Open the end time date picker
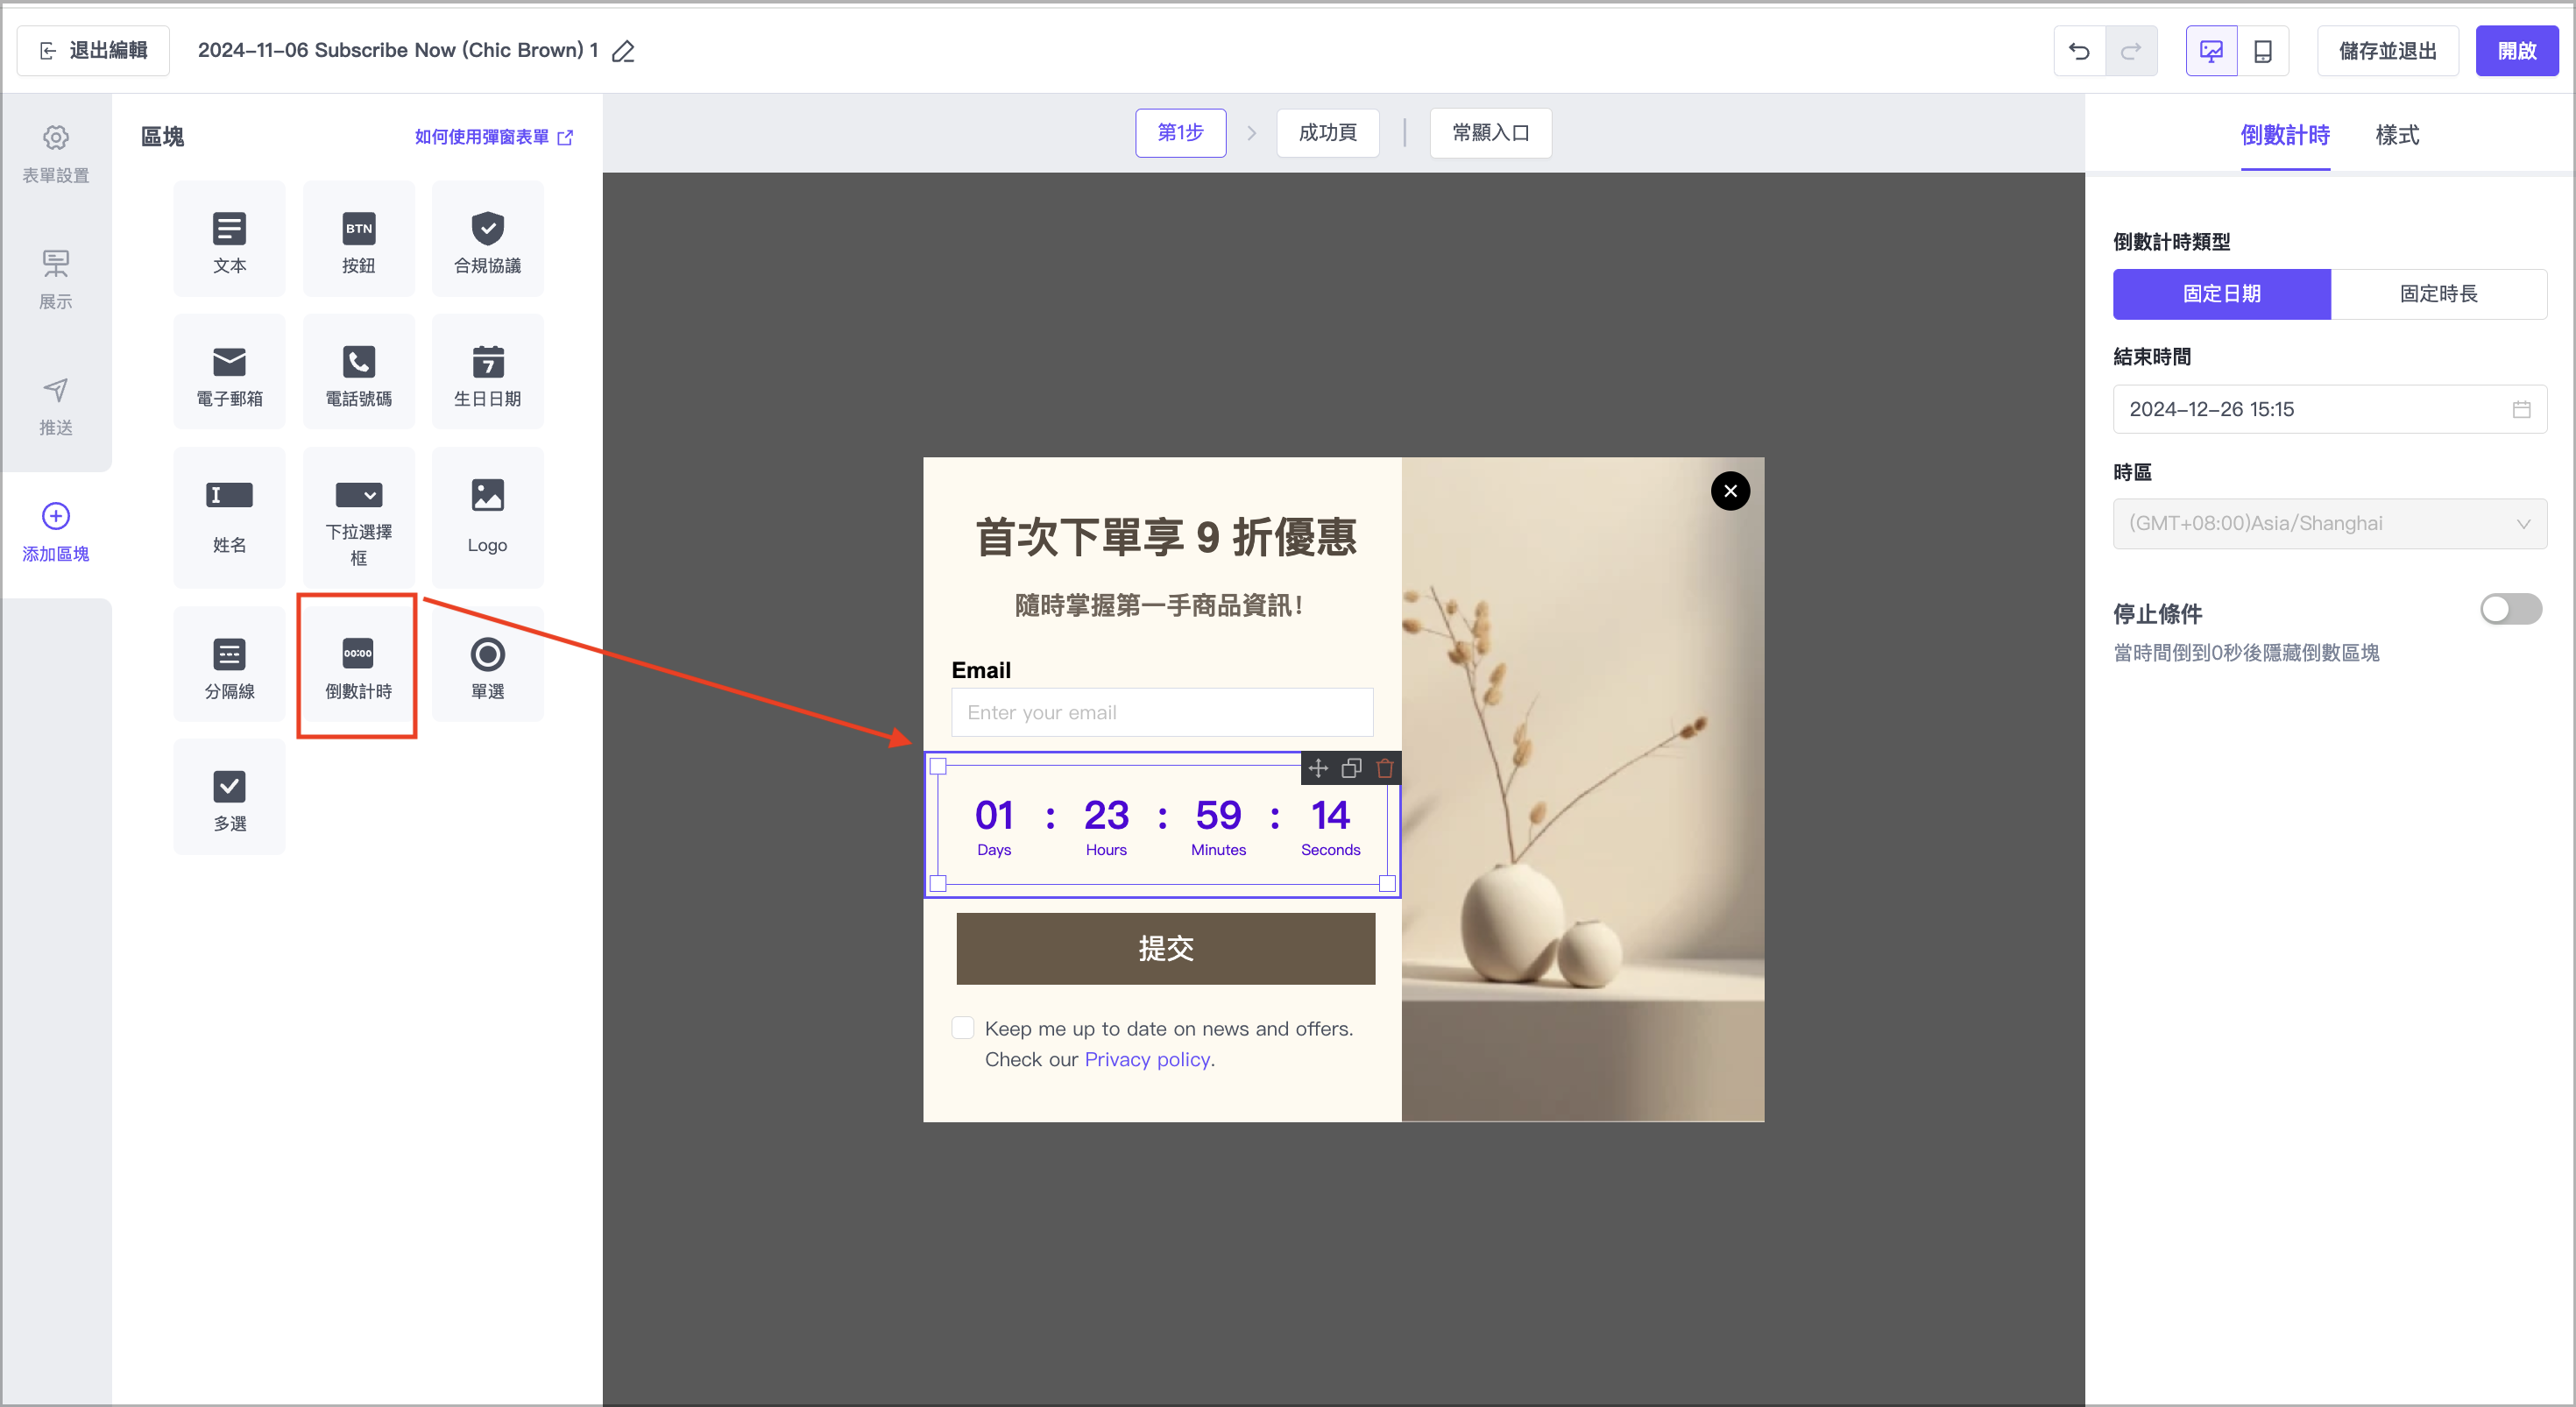 click(2329, 409)
